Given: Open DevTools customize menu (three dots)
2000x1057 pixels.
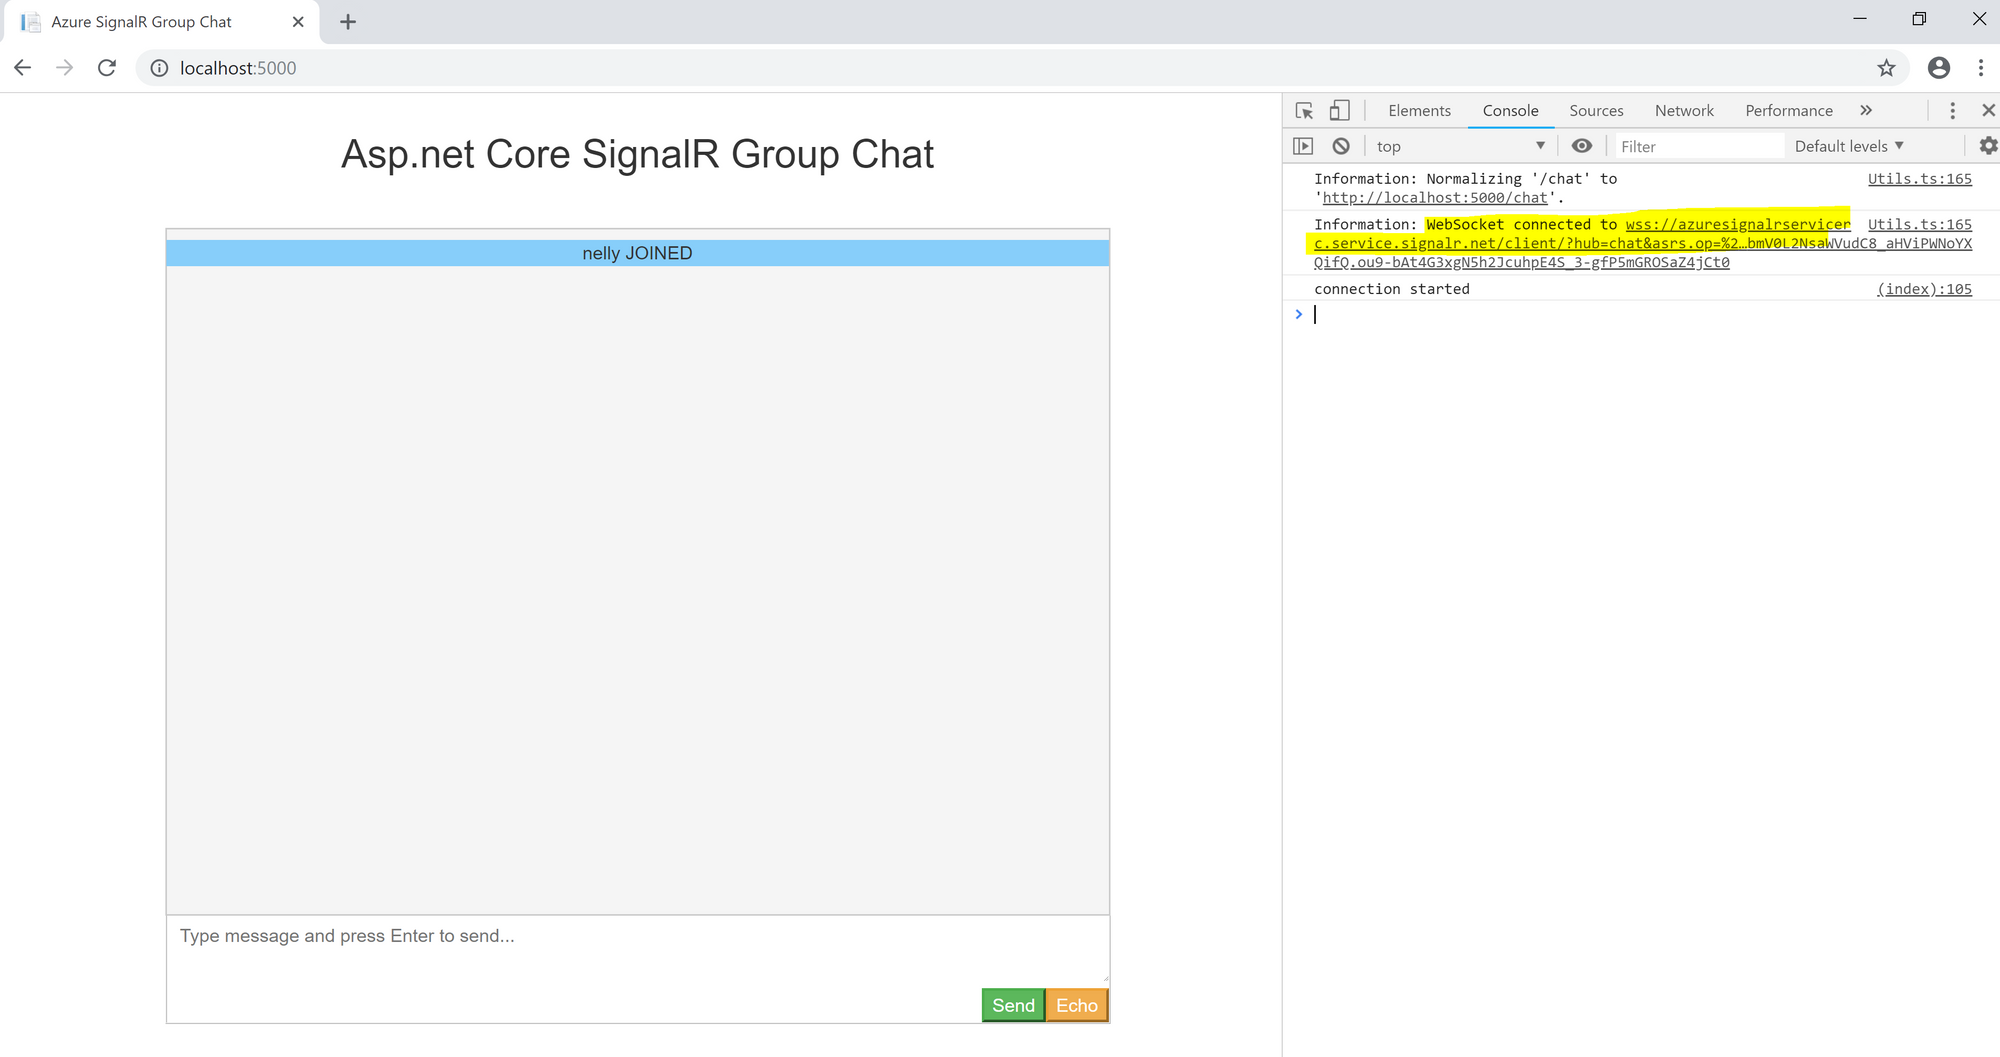Looking at the screenshot, I should tap(1952, 111).
